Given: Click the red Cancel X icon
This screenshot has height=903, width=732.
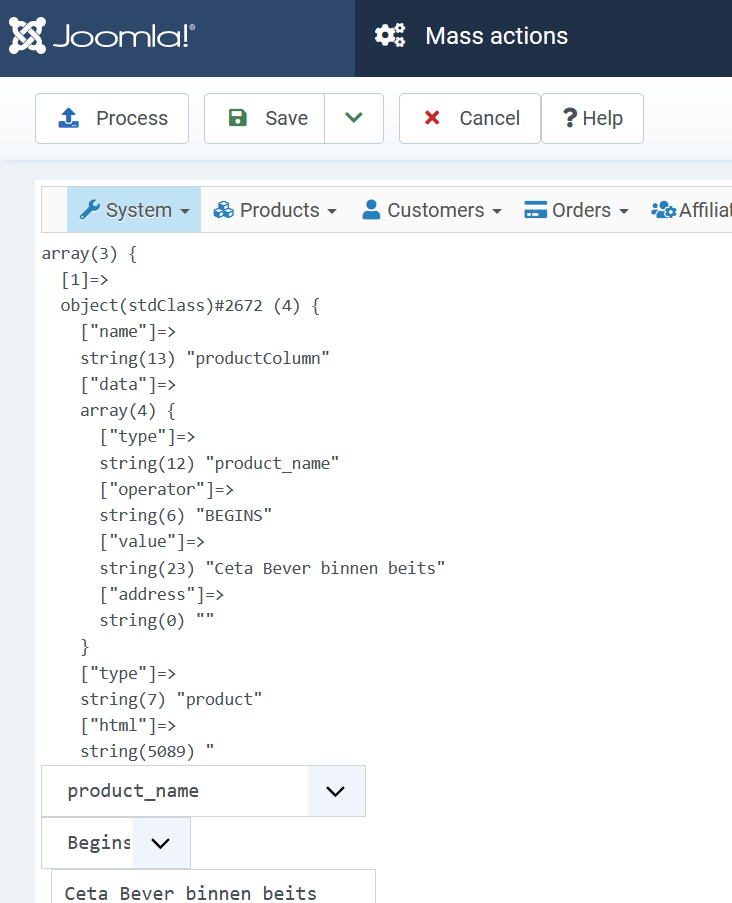Looking at the screenshot, I should tap(432, 118).
